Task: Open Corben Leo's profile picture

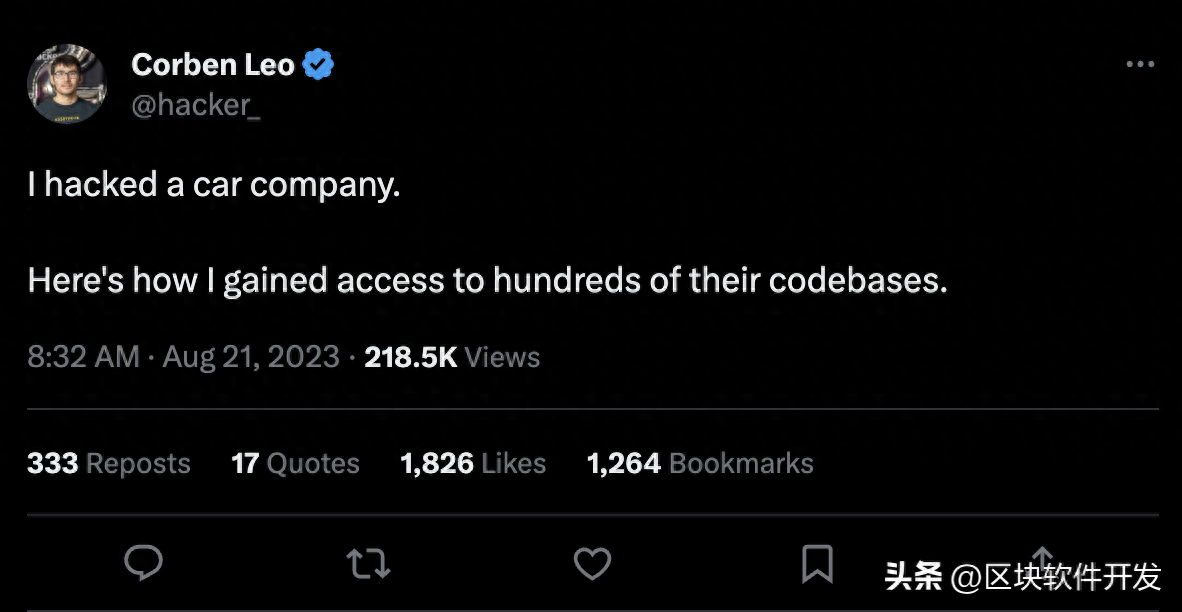Action: pos(66,84)
